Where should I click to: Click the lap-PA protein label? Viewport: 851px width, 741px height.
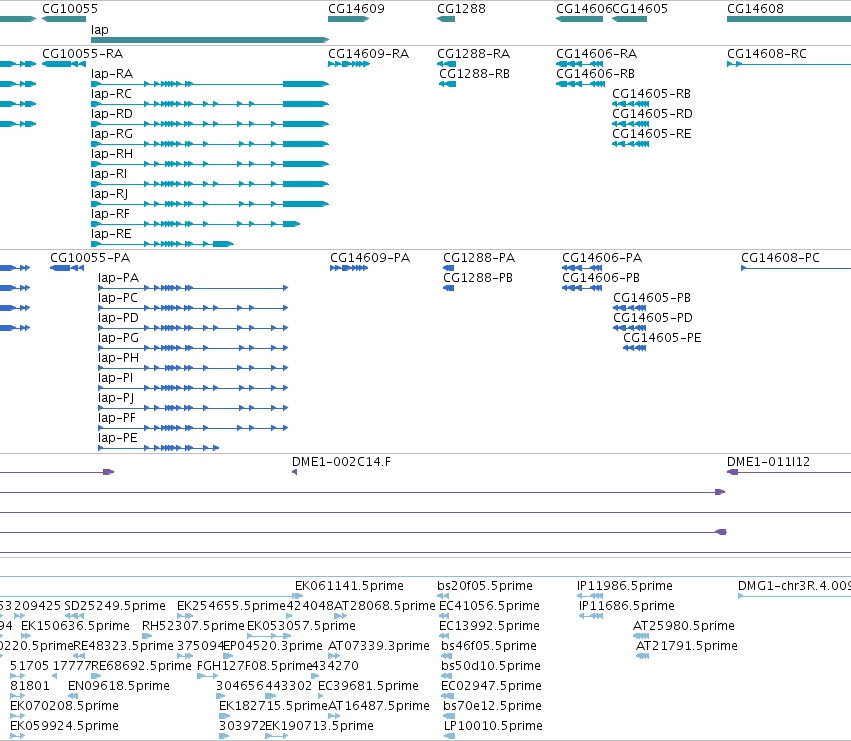click(118, 278)
